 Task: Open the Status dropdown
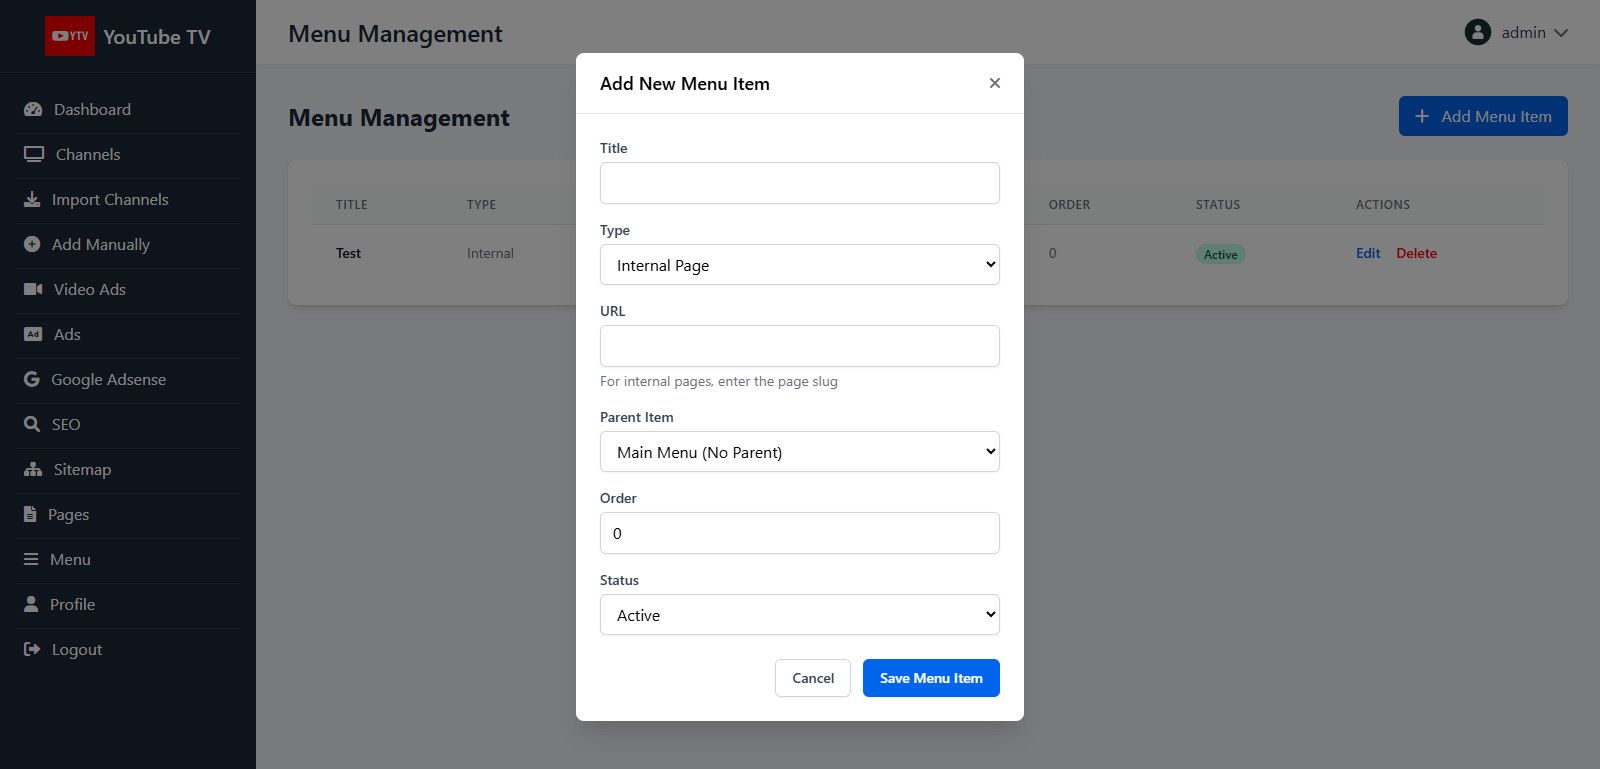click(799, 615)
